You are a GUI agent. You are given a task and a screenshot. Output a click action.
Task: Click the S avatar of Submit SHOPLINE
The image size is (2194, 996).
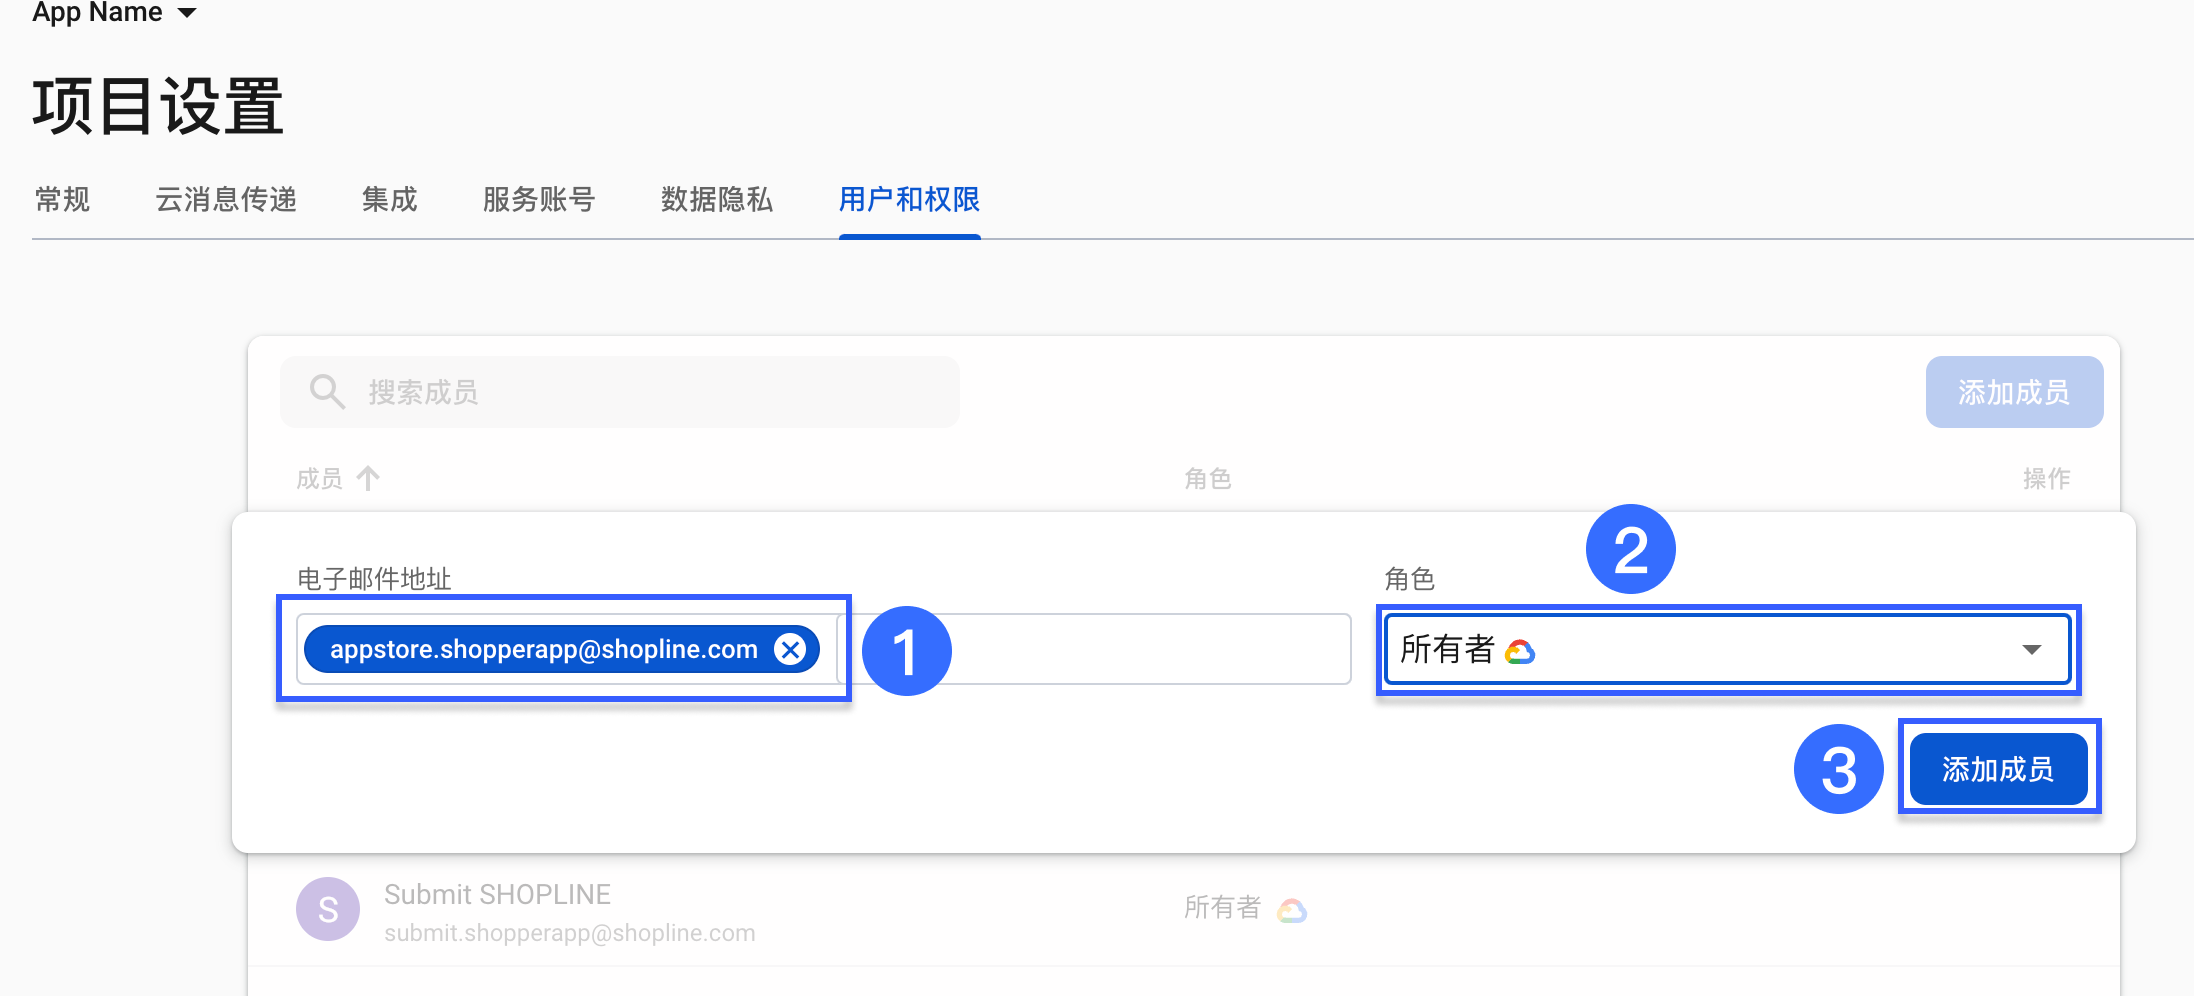tap(328, 909)
